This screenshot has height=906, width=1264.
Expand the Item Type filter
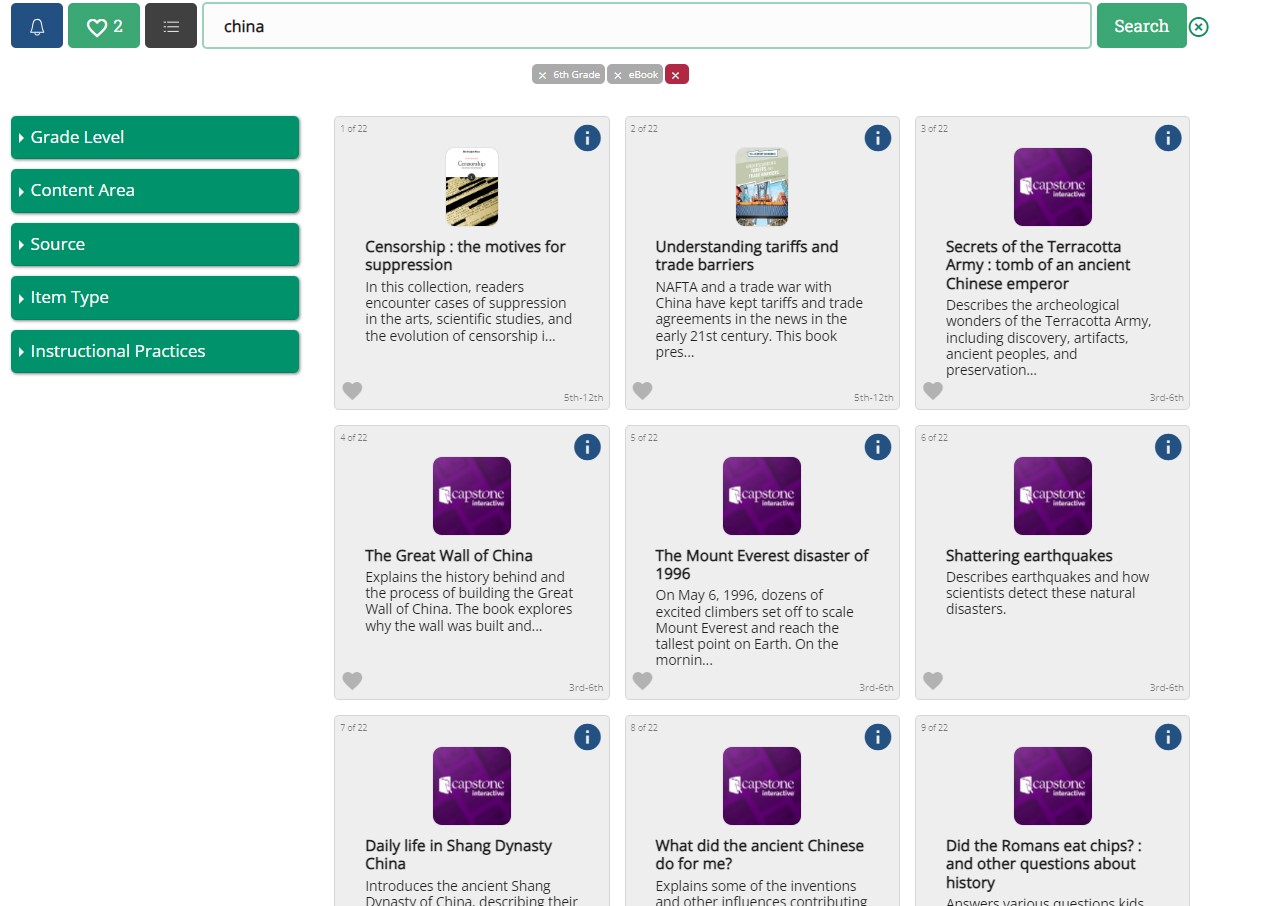click(155, 297)
